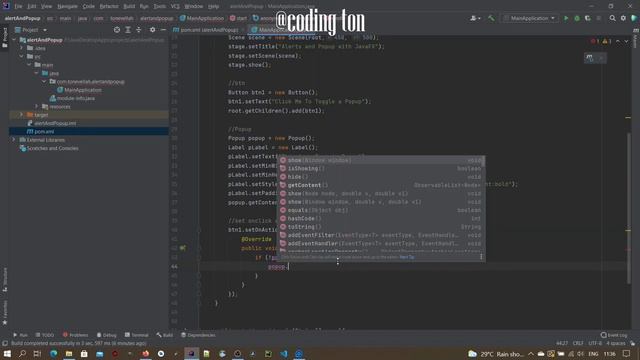Click the Expand All icon in Project panel

128,30
